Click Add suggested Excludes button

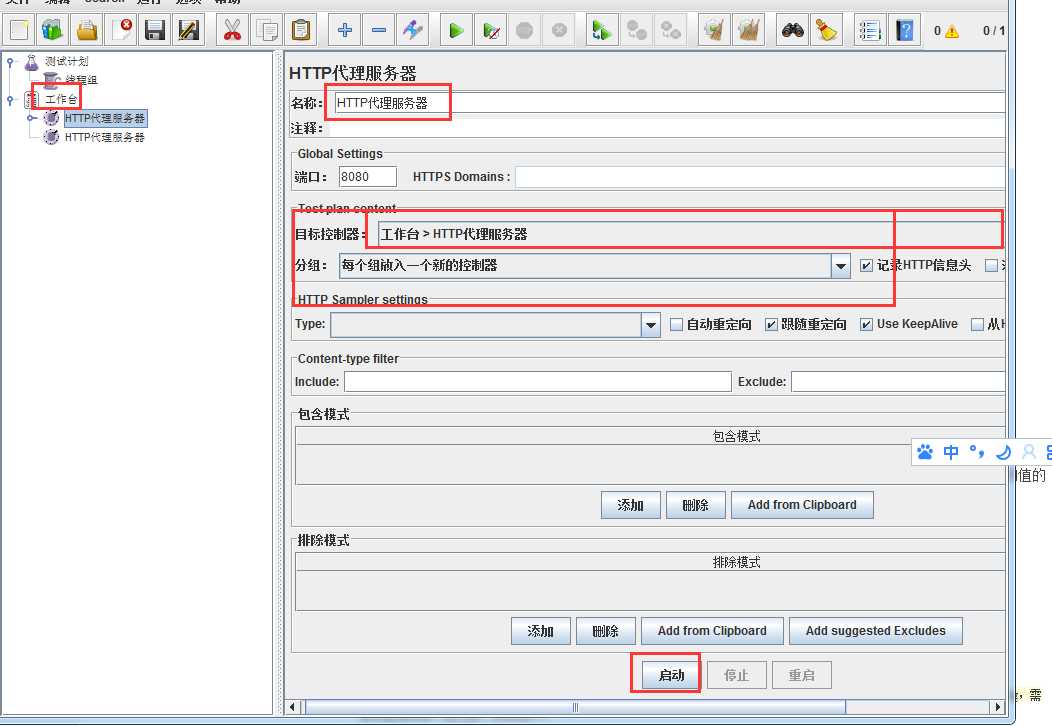pos(876,631)
